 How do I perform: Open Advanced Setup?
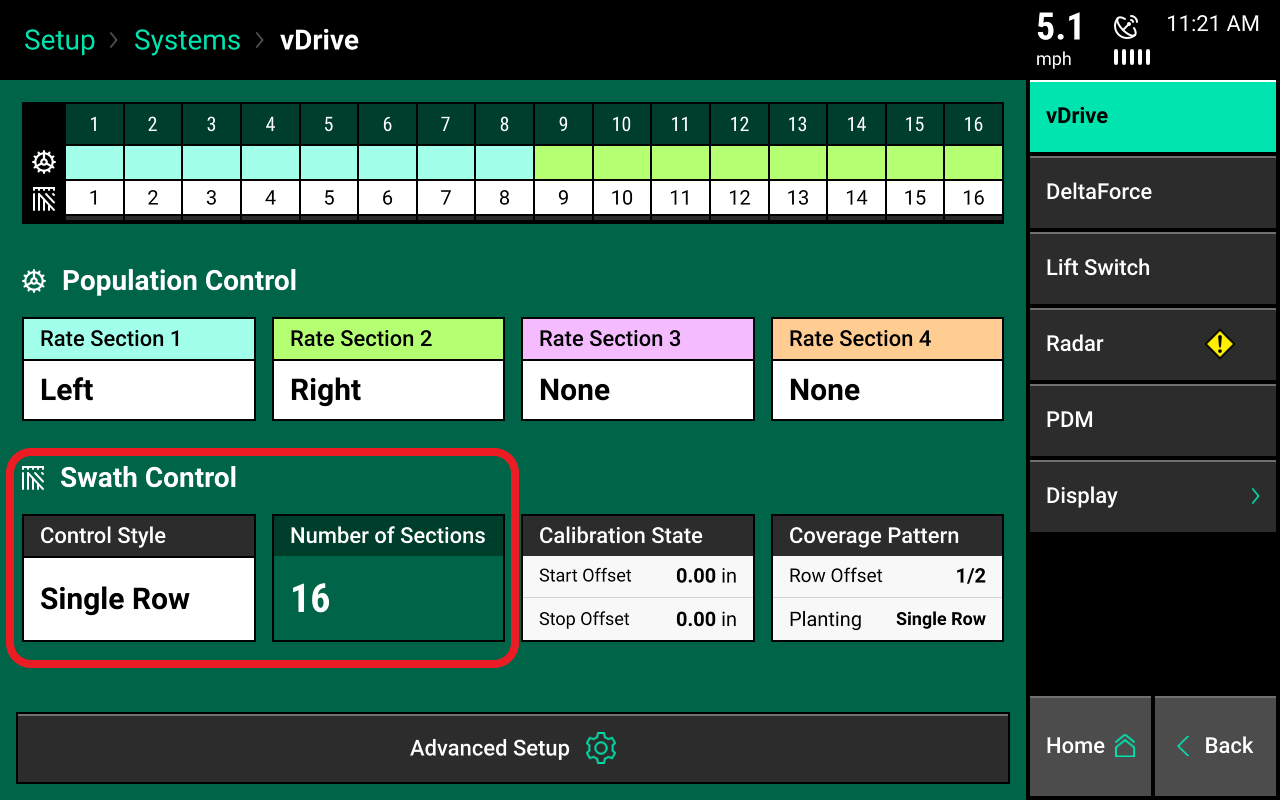coord(513,748)
